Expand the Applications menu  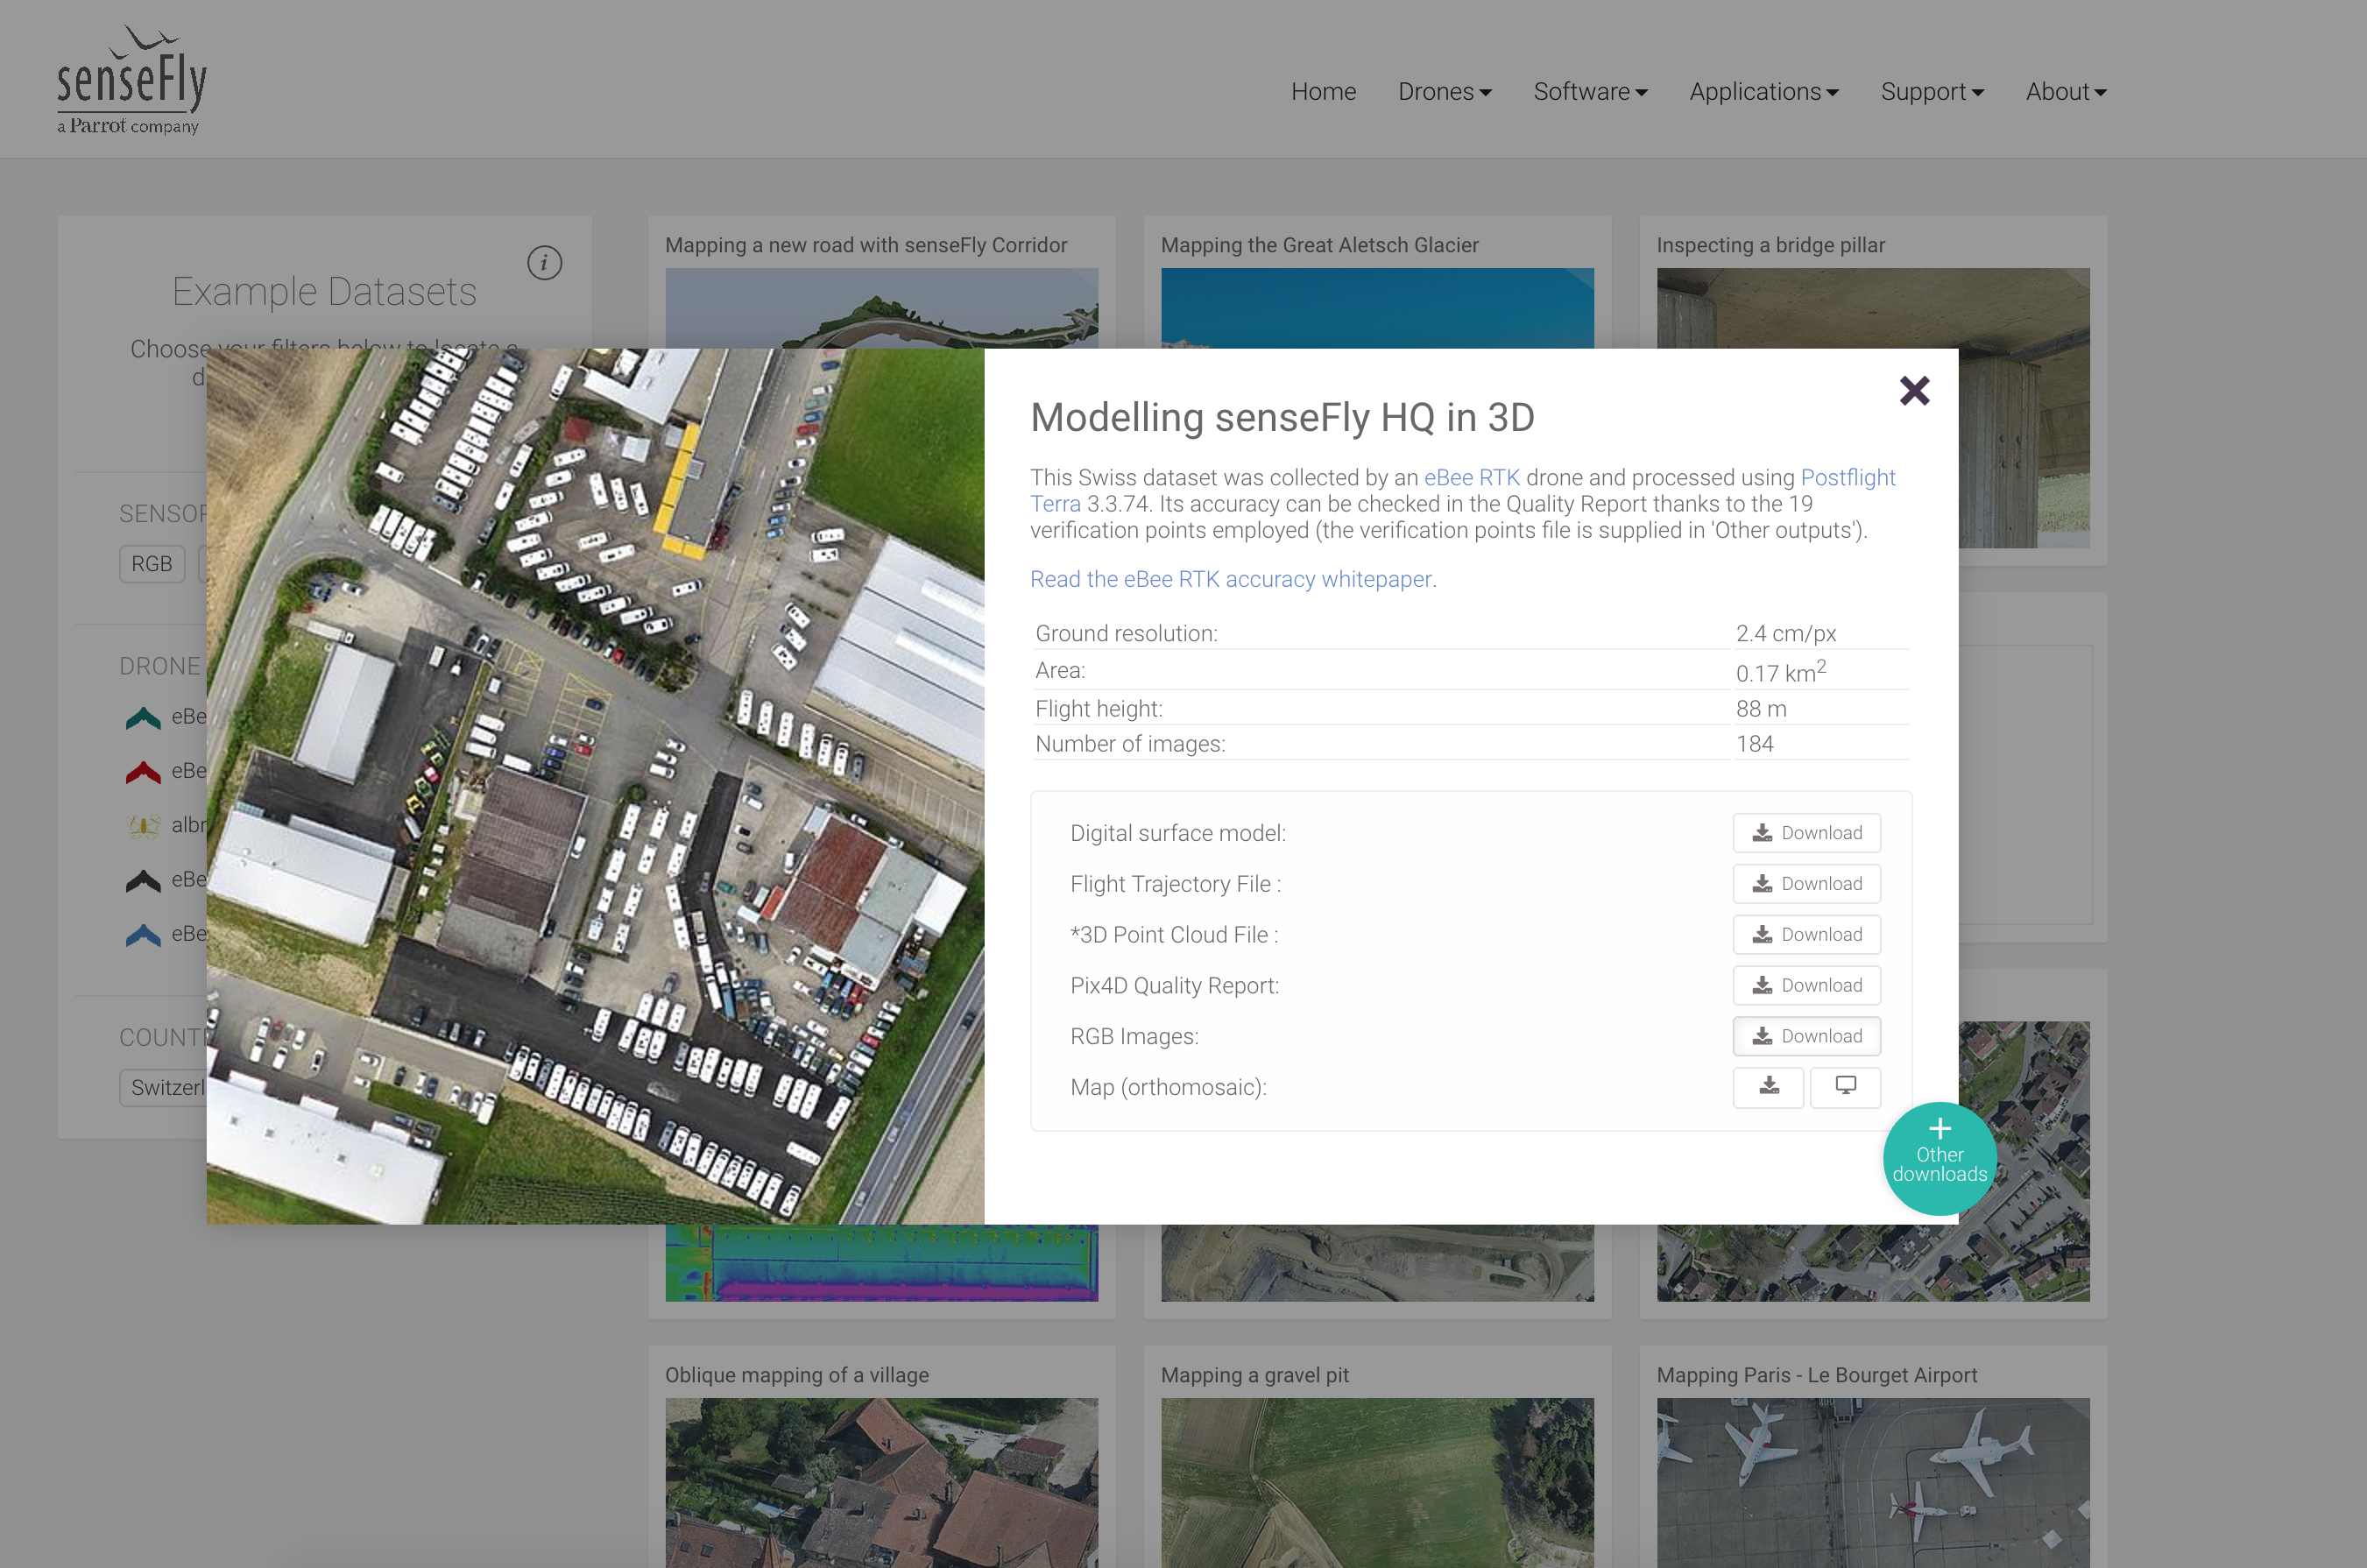click(1763, 92)
